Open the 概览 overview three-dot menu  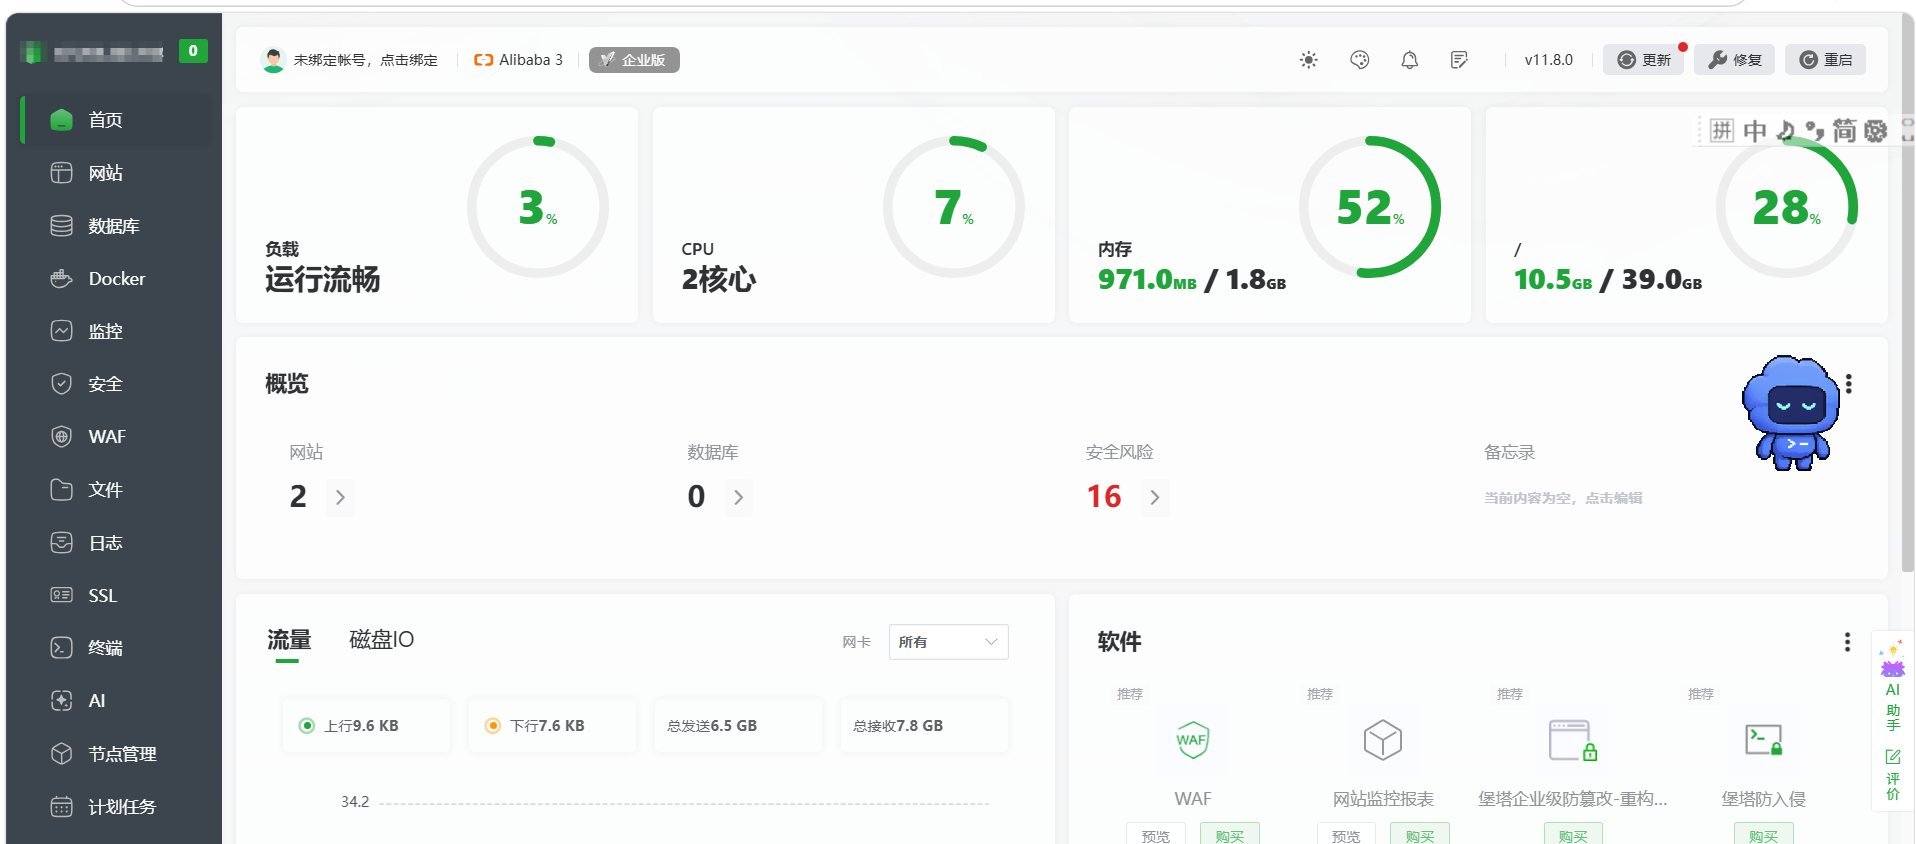(1849, 384)
